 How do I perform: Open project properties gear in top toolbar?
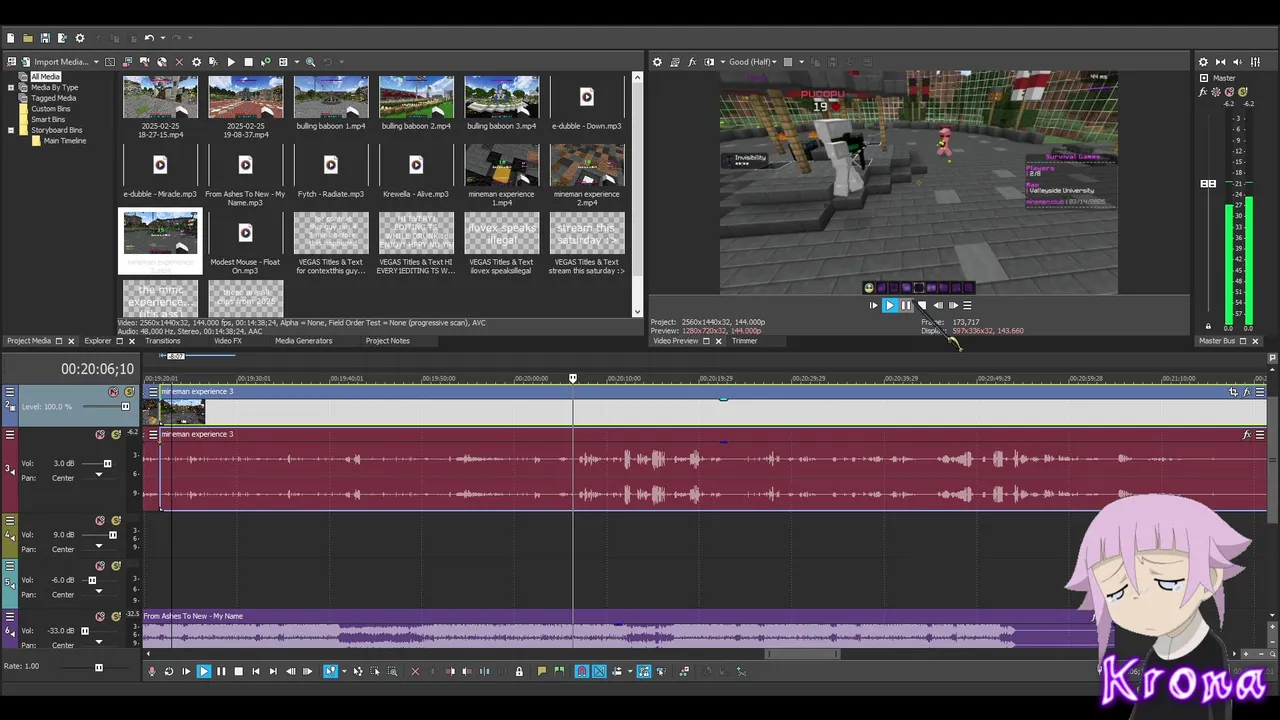[x=80, y=38]
